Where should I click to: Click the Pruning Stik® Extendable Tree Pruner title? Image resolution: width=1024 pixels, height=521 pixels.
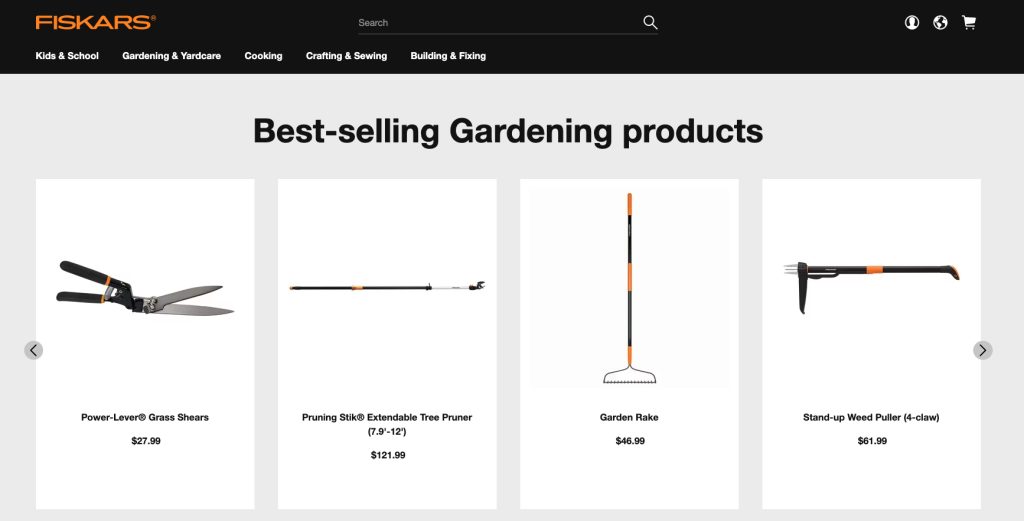click(x=387, y=424)
